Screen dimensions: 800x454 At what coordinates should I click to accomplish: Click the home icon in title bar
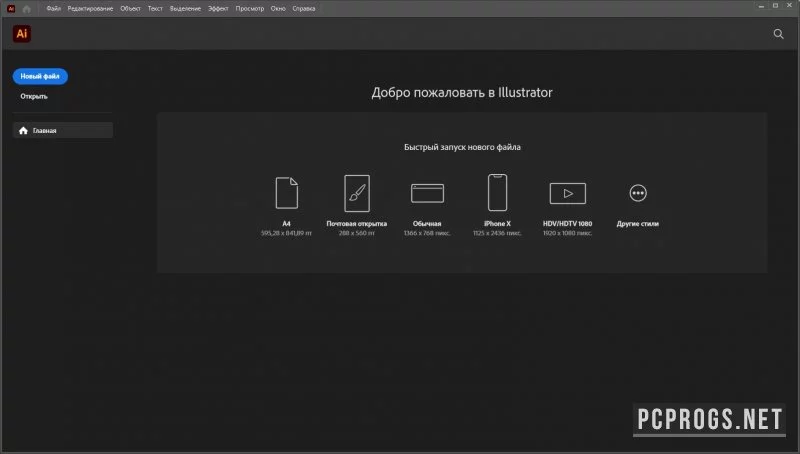(27, 9)
